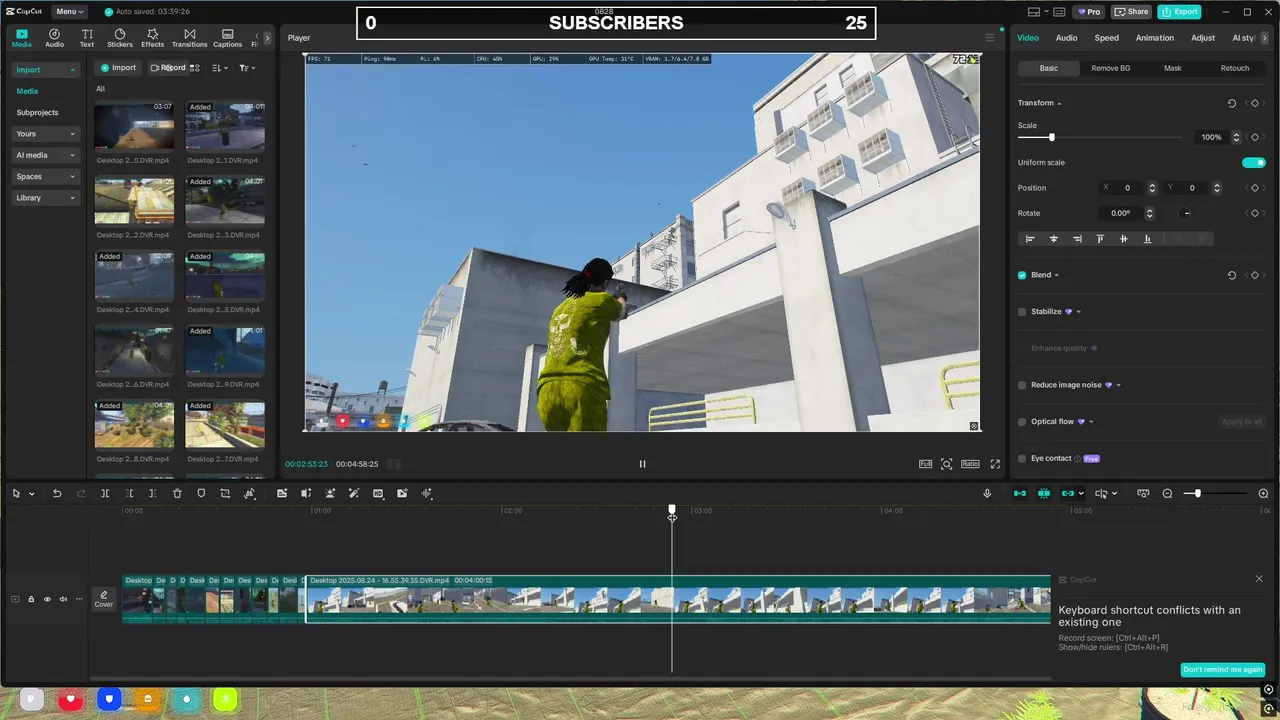Enter fullscreen player preview
Viewport: 1280px width, 720px height.
click(995, 464)
